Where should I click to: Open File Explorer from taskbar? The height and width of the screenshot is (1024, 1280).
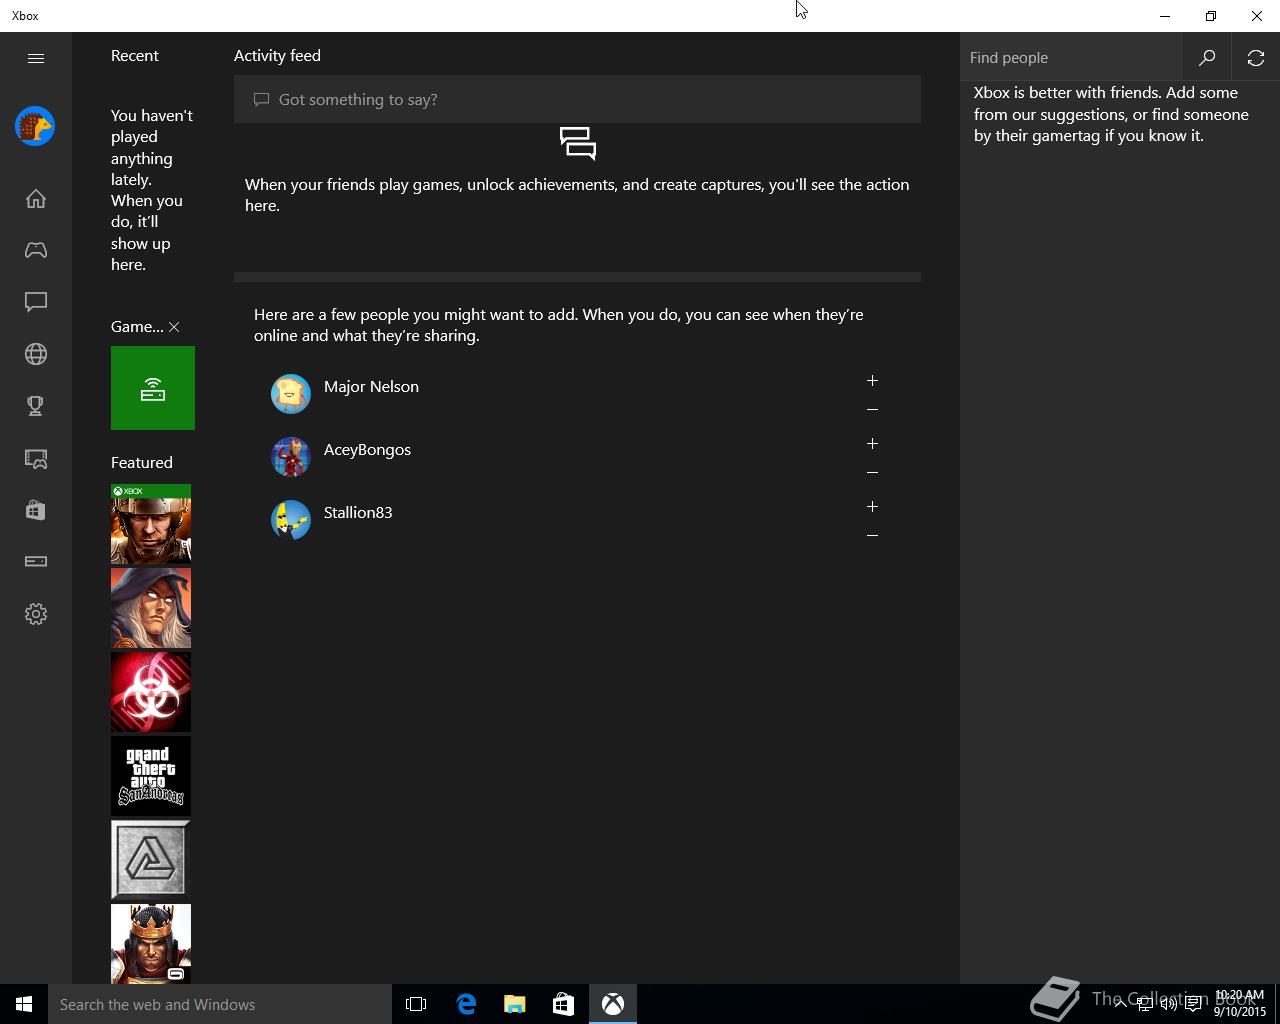515,1004
